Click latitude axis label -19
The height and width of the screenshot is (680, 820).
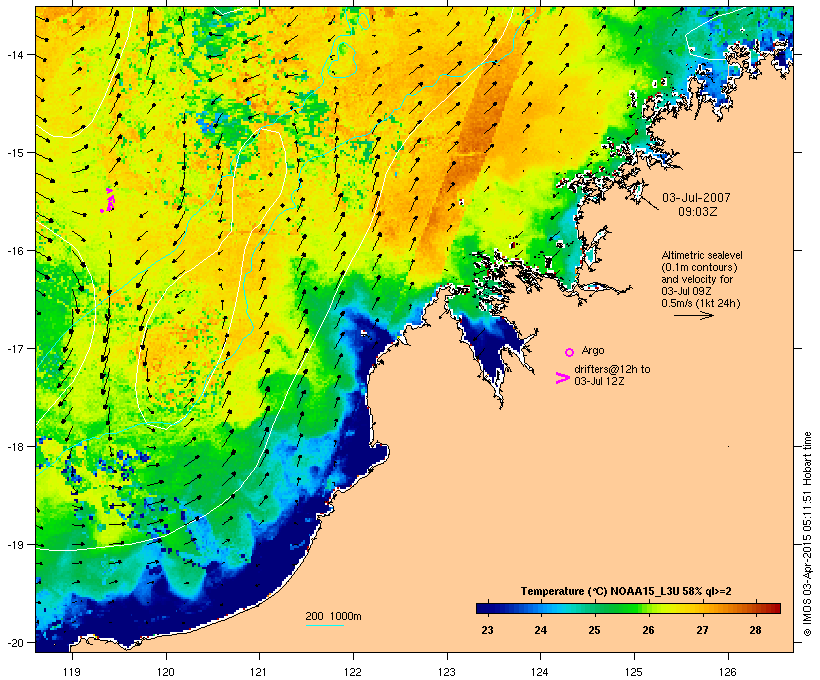(14, 545)
